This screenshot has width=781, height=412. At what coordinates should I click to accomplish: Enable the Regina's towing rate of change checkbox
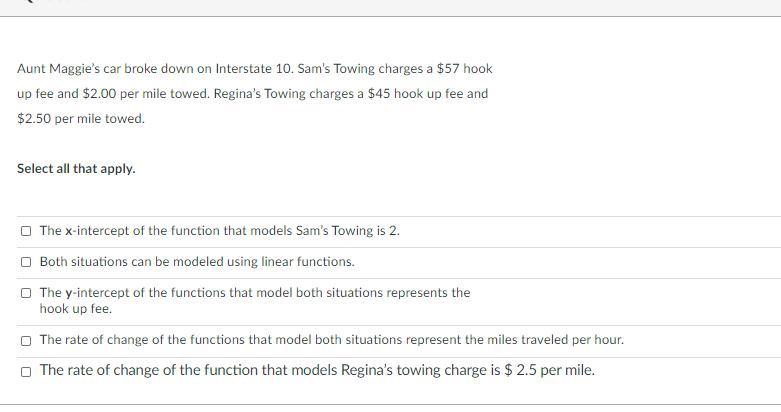(x=26, y=372)
